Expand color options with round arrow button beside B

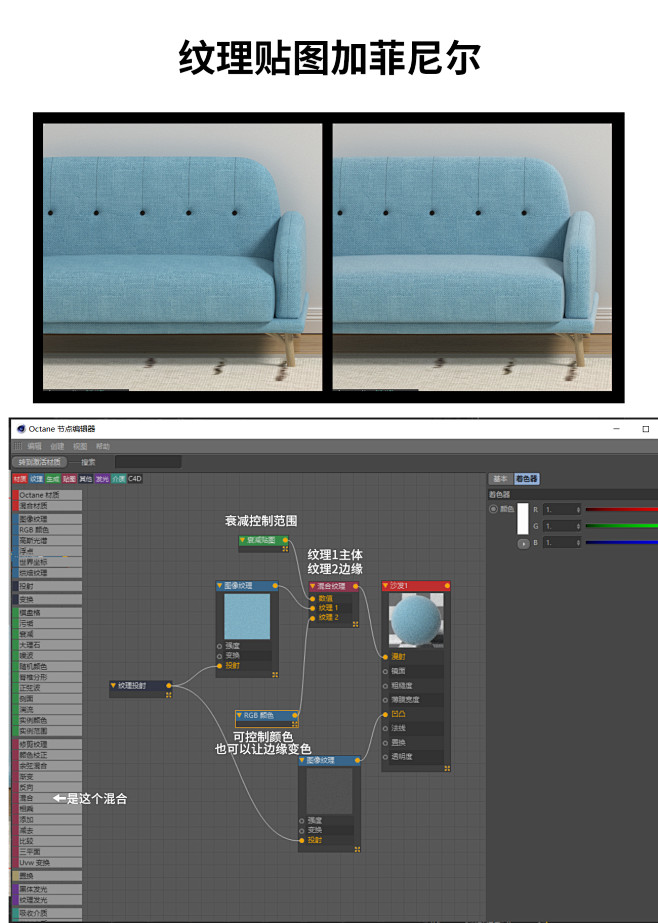523,544
